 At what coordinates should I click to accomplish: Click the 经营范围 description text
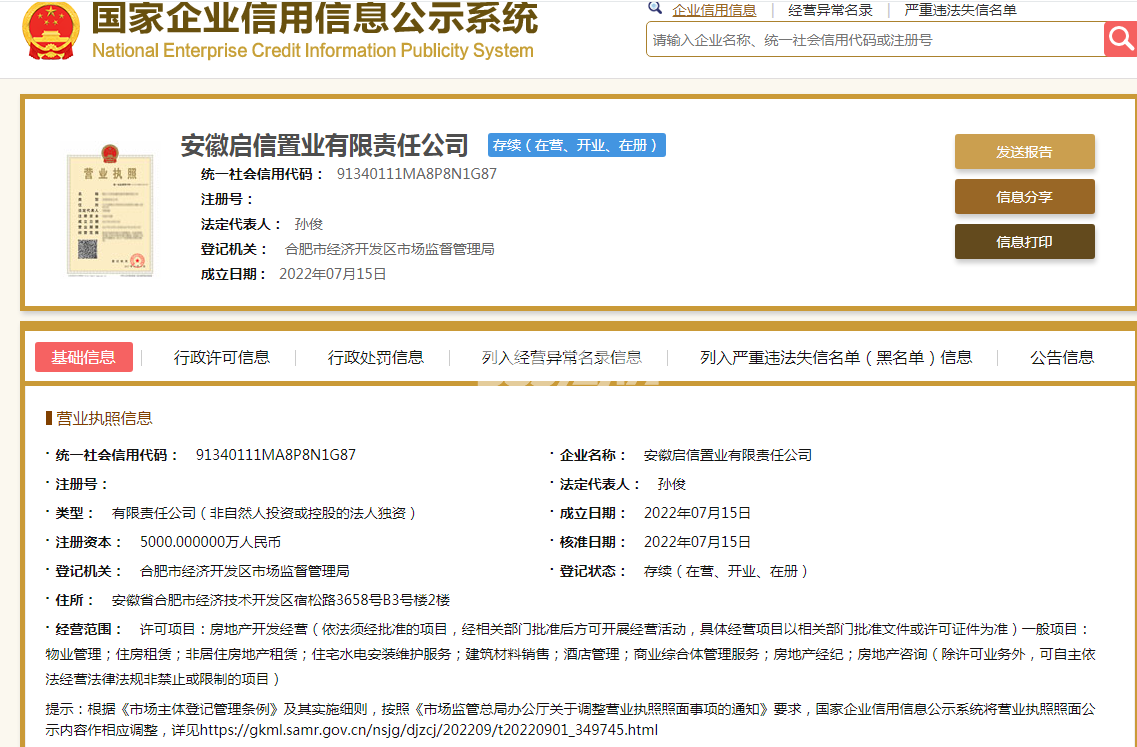pyautogui.click(x=571, y=654)
